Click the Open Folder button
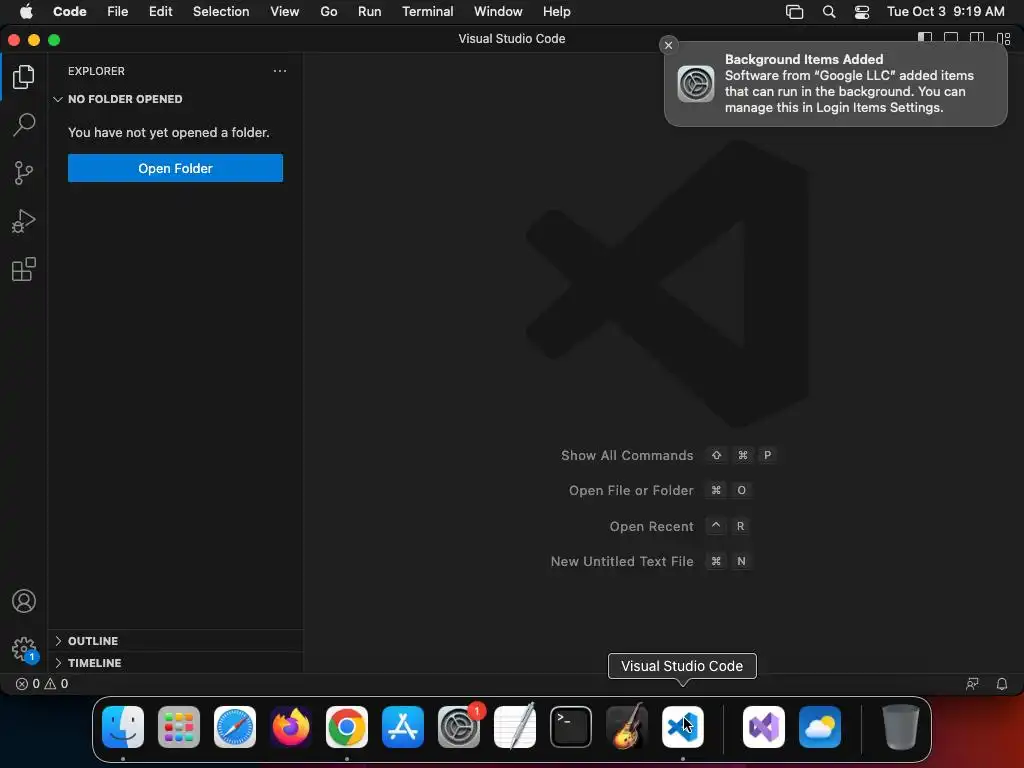Screen dimensions: 1024x768 pyautogui.click(x=175, y=168)
